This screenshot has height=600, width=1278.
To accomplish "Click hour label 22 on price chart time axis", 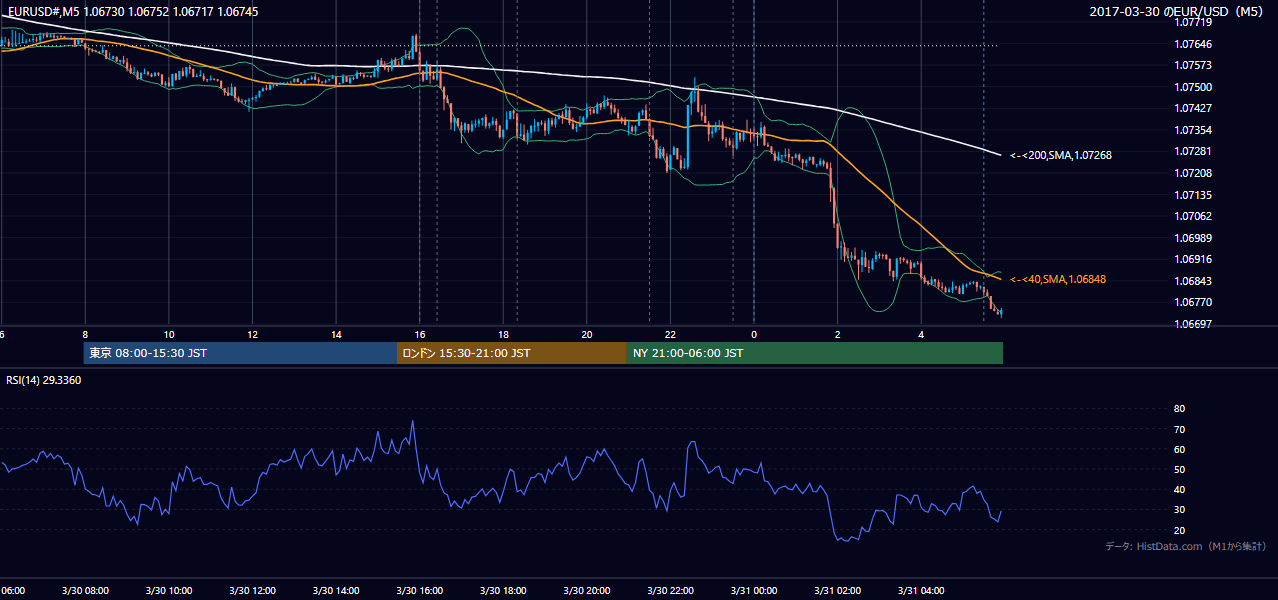I will click(670, 334).
